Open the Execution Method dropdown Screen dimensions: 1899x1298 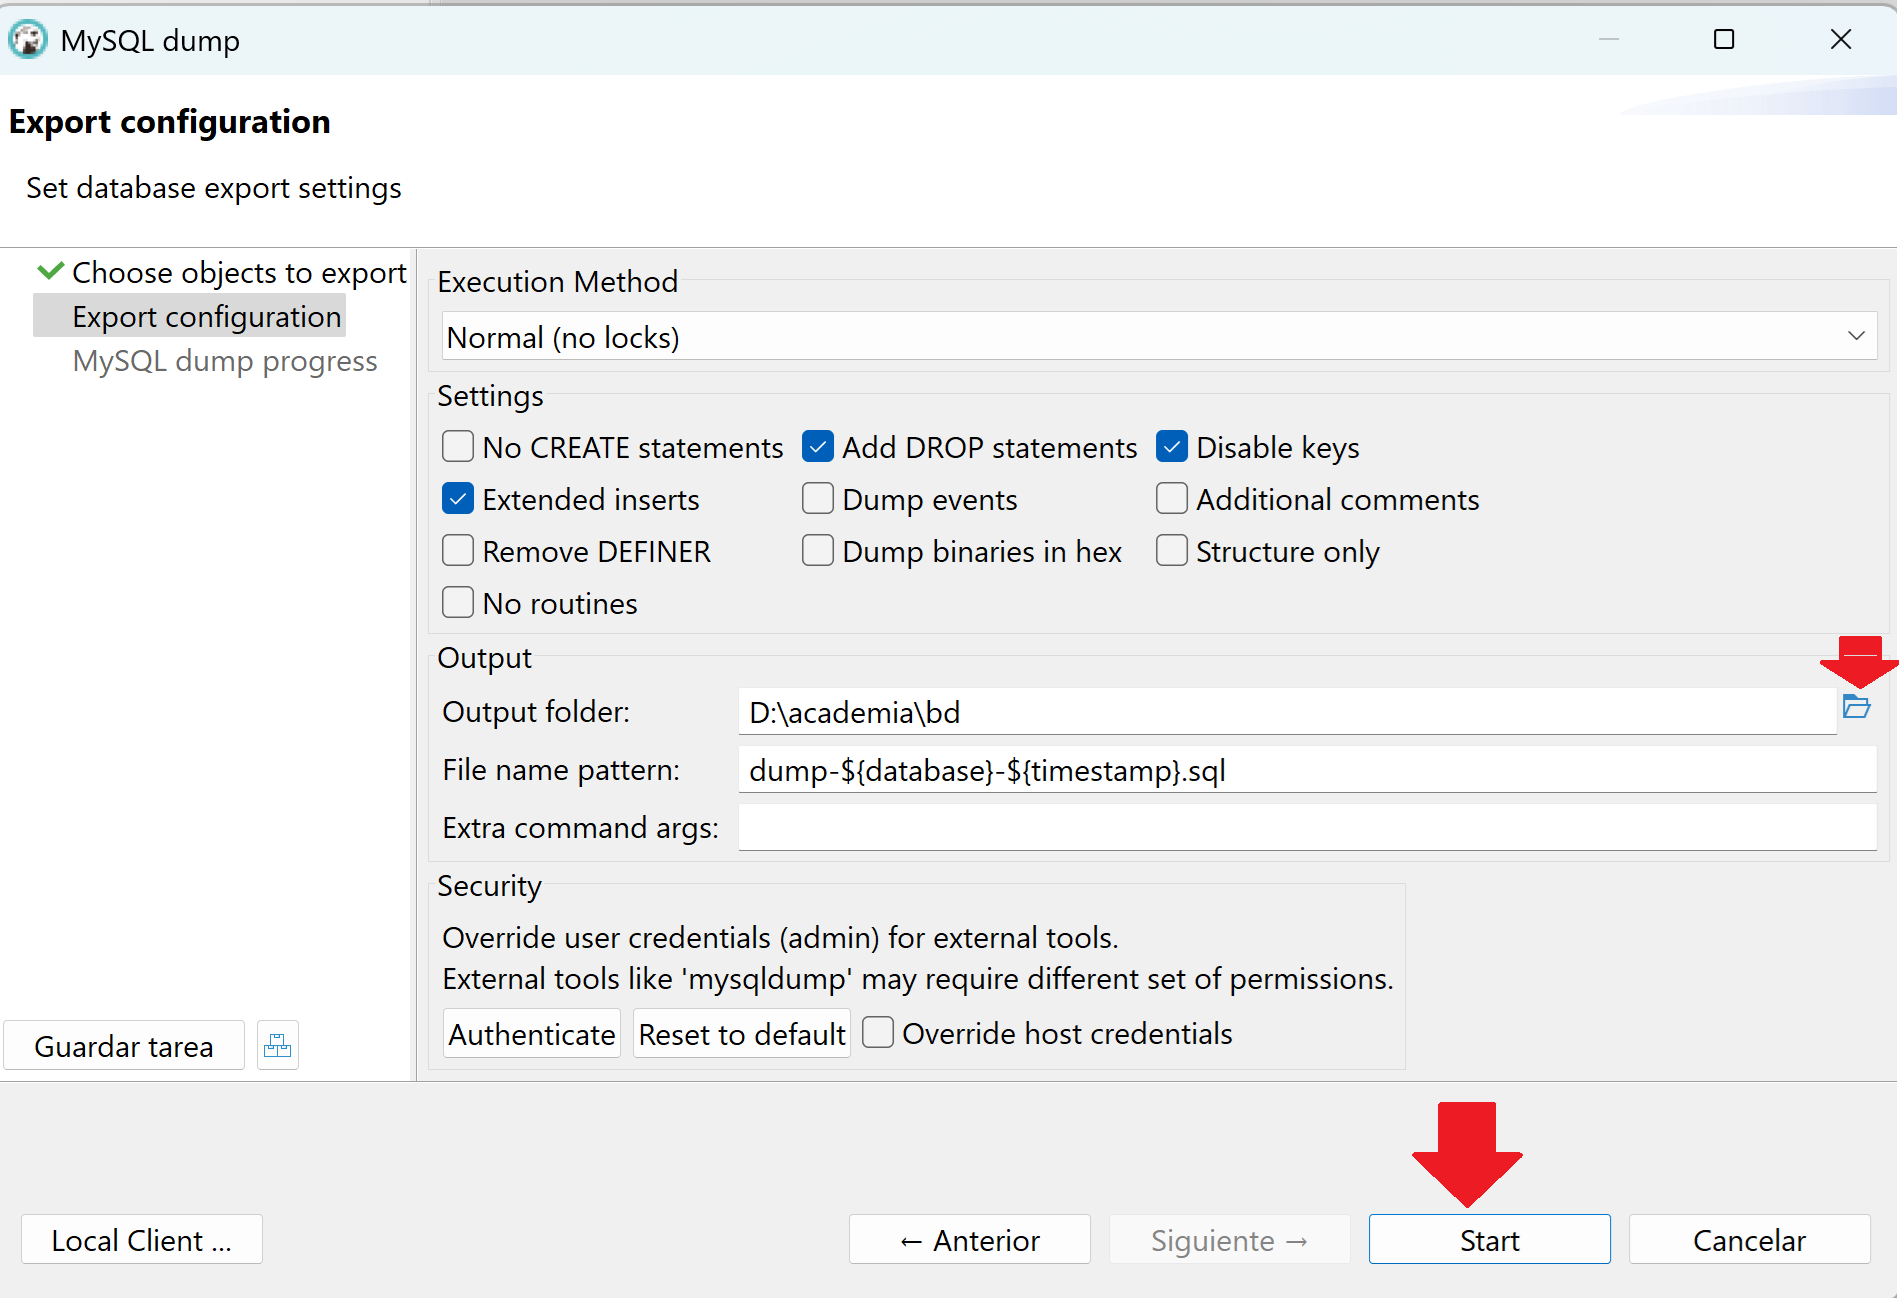(x=1159, y=337)
